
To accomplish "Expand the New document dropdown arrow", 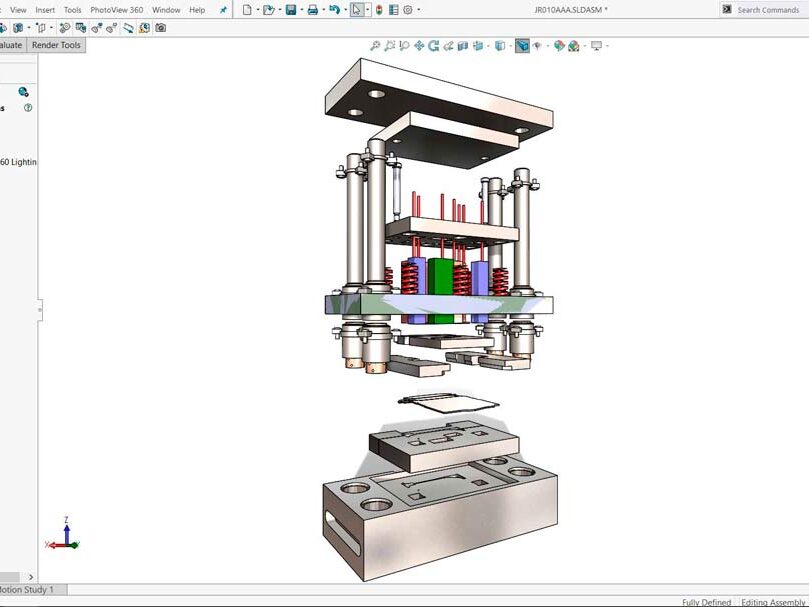I will 257,10.
